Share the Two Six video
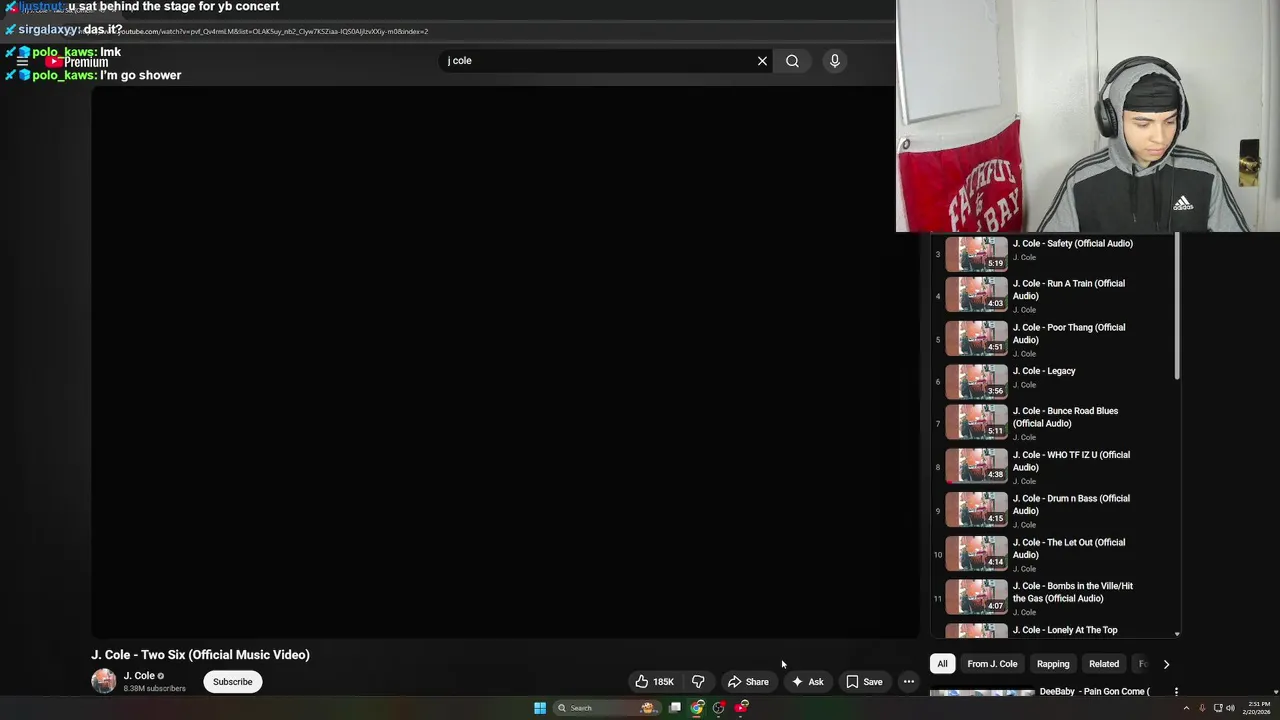 (x=748, y=682)
